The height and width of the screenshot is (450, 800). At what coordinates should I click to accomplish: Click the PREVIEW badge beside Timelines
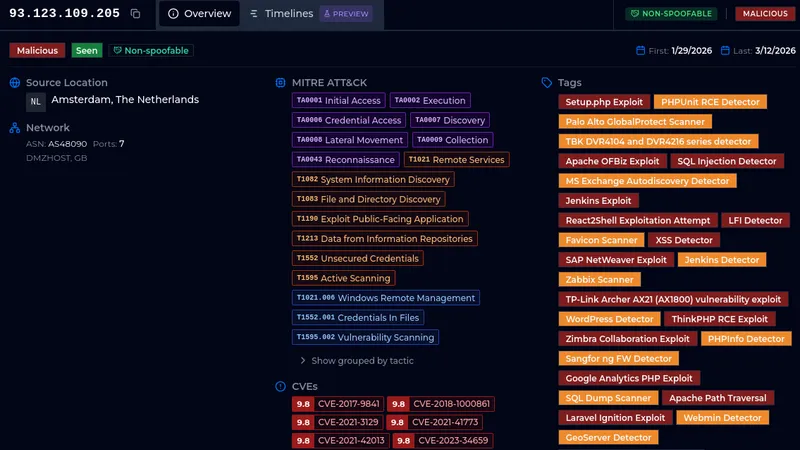pos(346,14)
